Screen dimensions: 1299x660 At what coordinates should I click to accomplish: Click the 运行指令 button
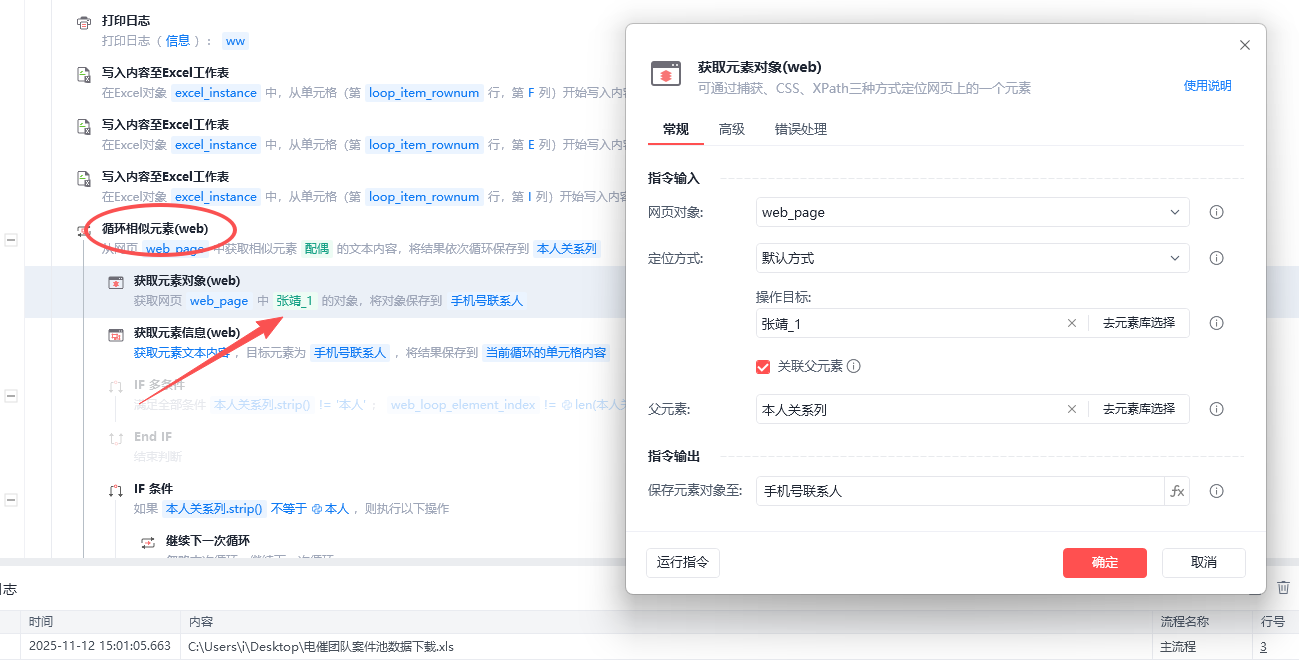point(683,562)
